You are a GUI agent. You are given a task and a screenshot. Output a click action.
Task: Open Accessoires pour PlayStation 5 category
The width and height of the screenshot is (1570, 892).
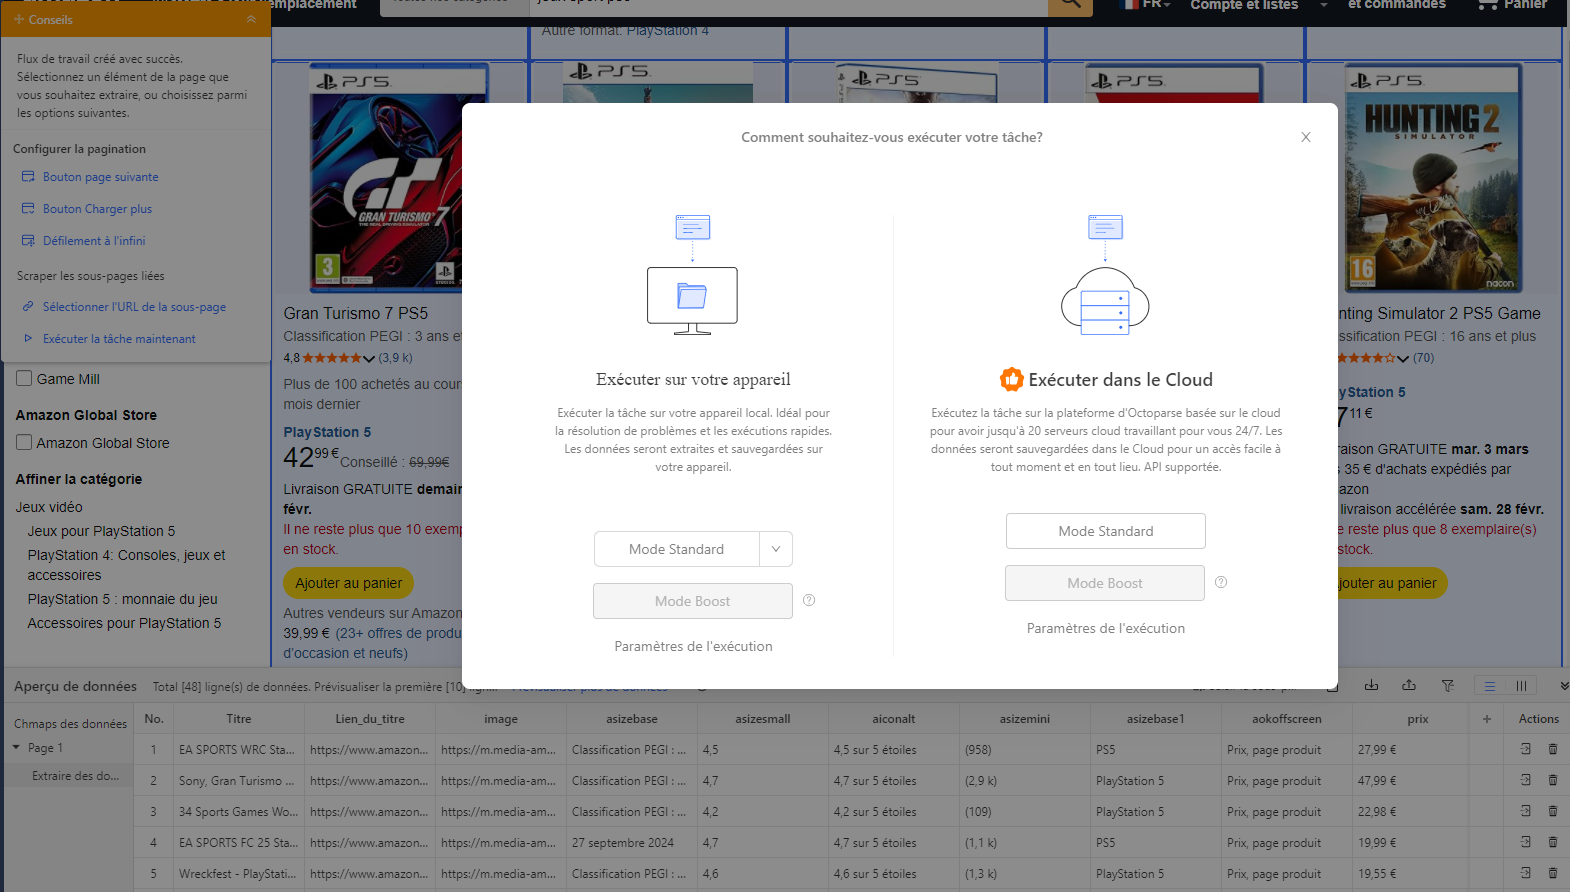tap(124, 623)
